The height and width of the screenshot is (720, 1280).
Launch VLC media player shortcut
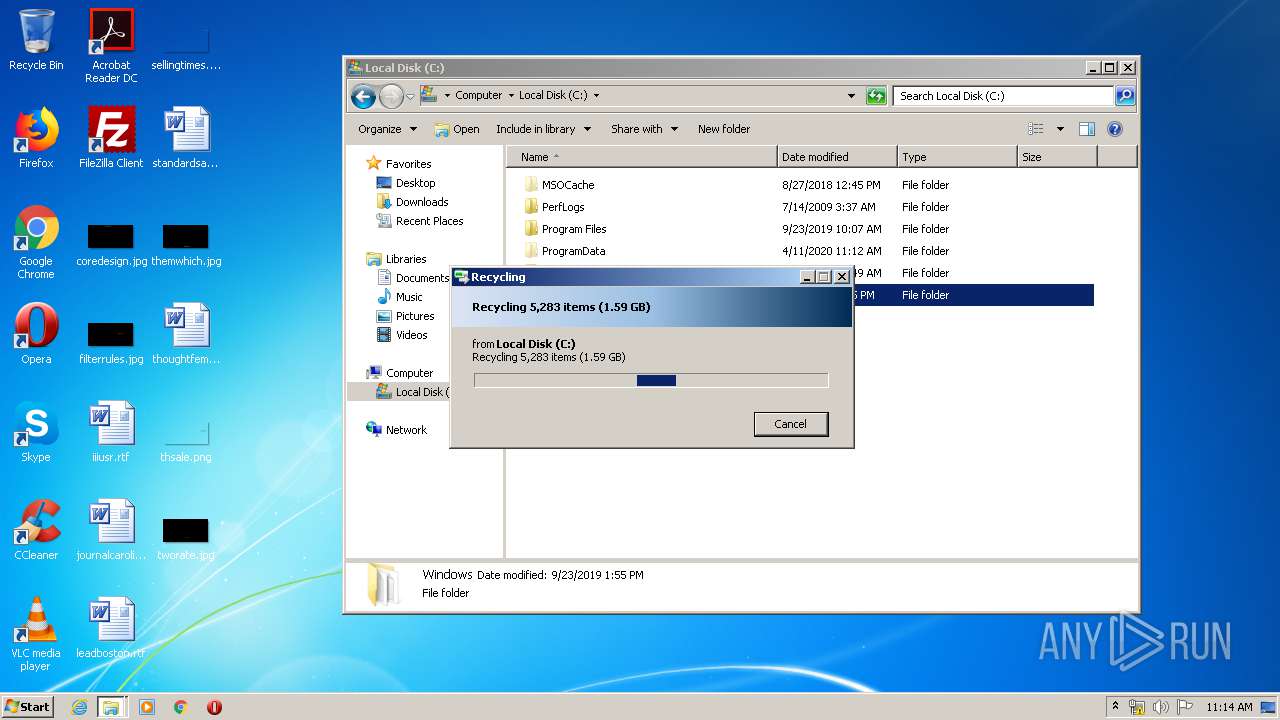coord(36,634)
